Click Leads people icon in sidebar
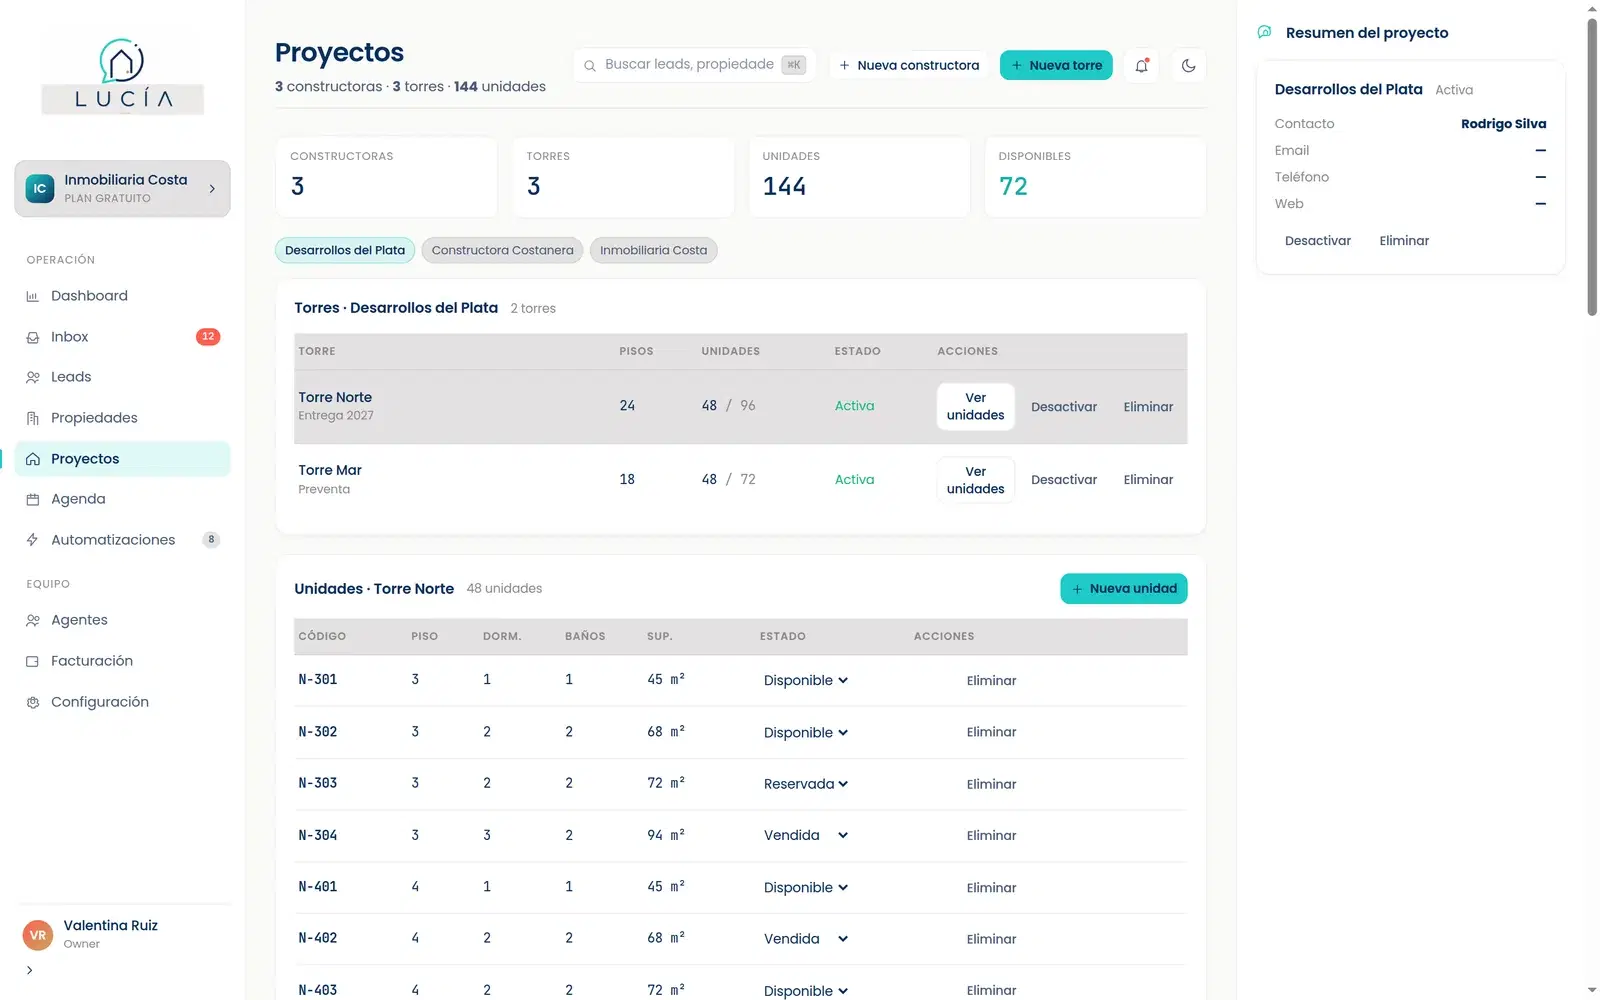The image size is (1600, 1000). (33, 377)
